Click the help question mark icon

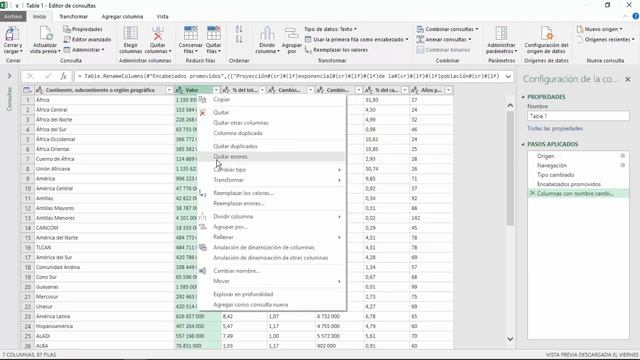pyautogui.click(x=636, y=16)
